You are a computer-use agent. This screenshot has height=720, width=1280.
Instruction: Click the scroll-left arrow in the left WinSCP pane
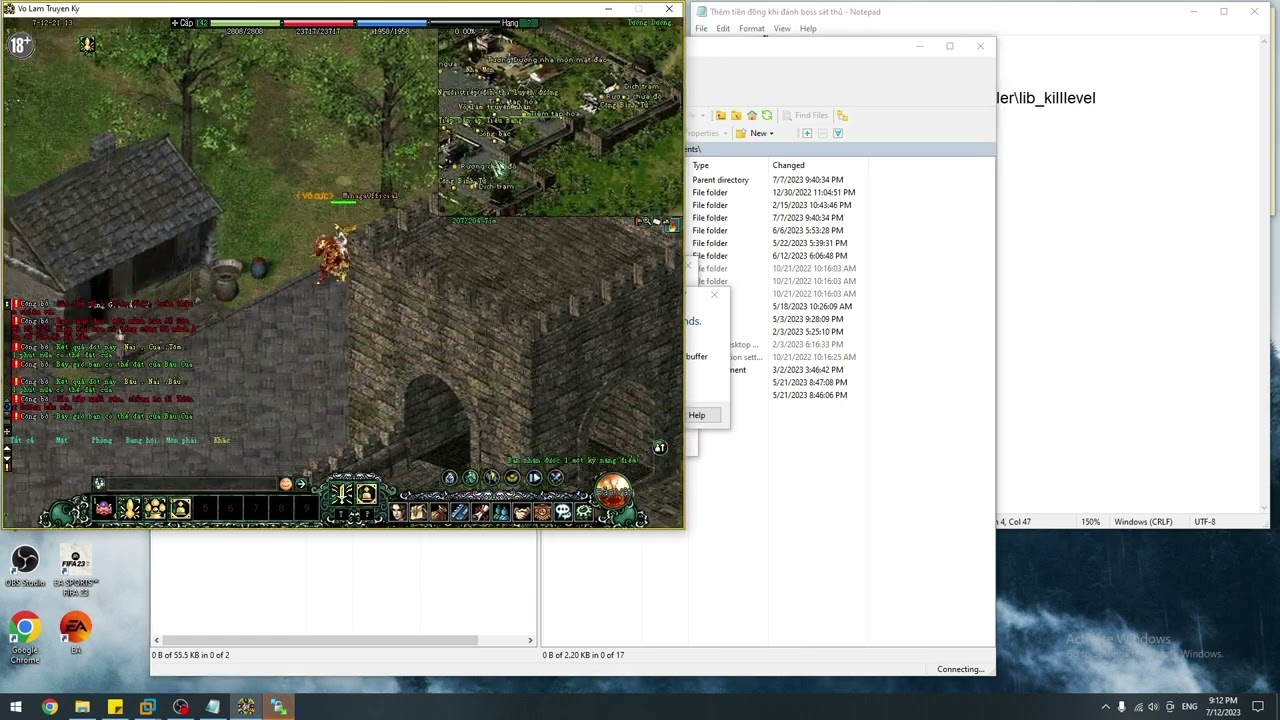tap(156, 640)
